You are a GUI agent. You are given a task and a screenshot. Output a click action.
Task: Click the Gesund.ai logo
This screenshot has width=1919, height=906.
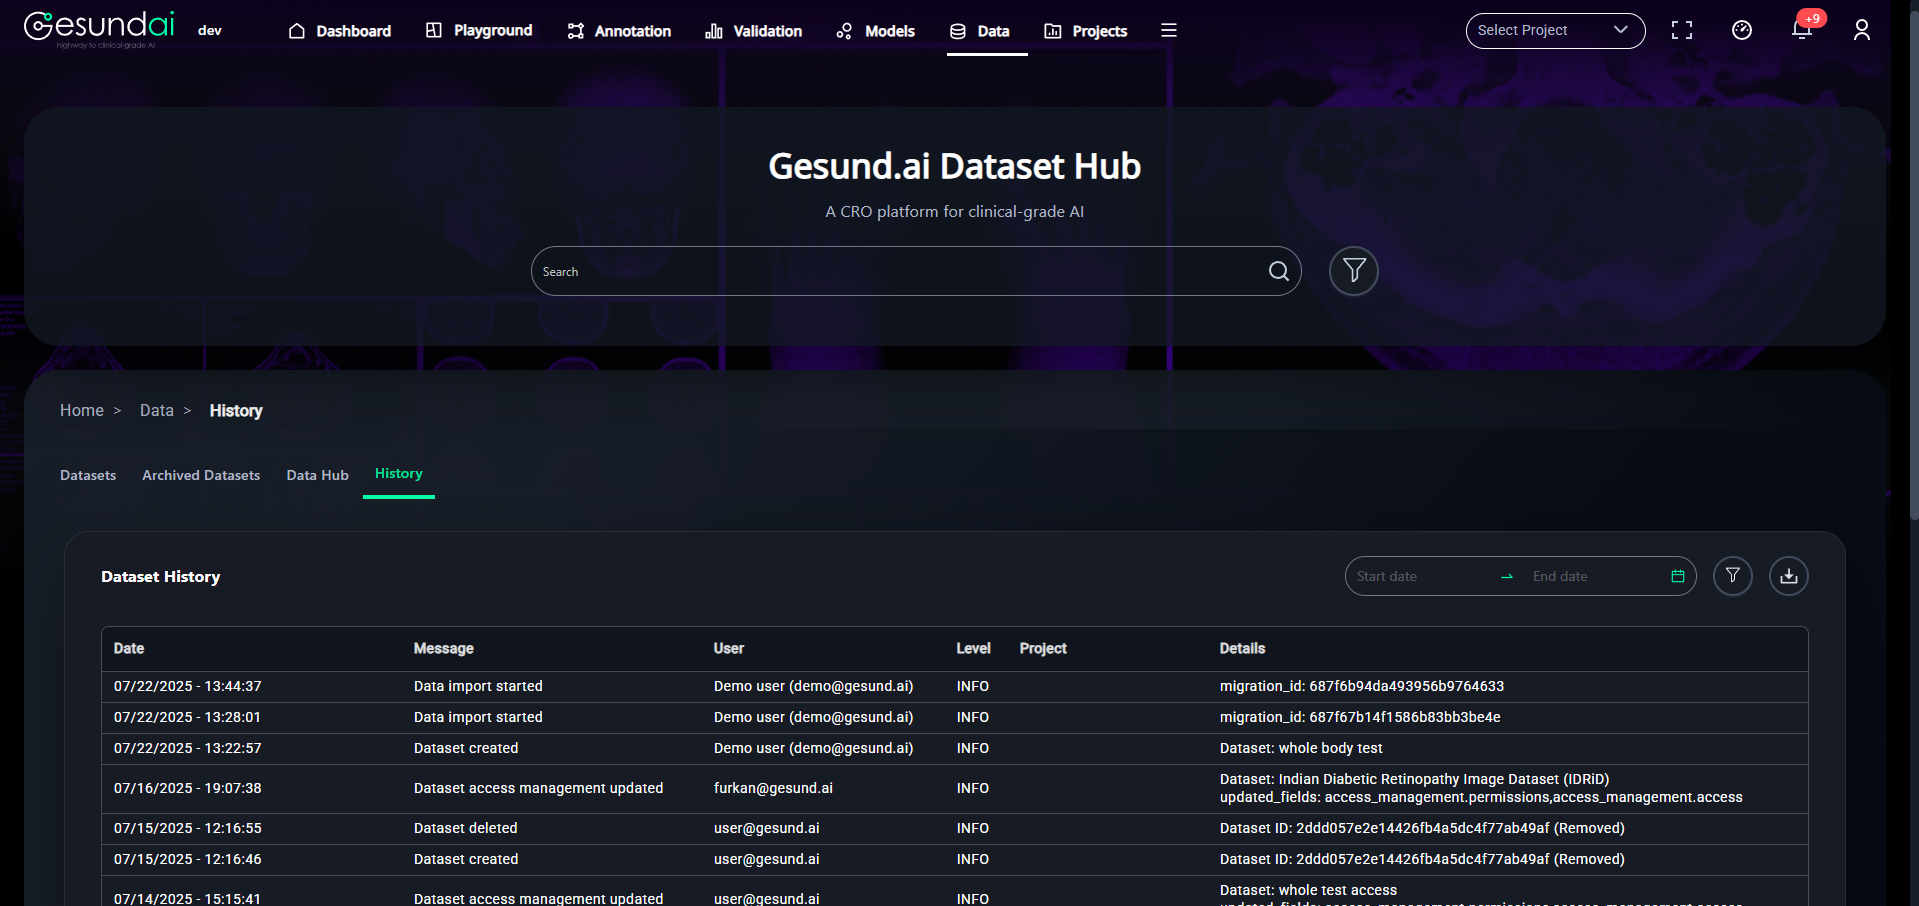pyautogui.click(x=99, y=29)
